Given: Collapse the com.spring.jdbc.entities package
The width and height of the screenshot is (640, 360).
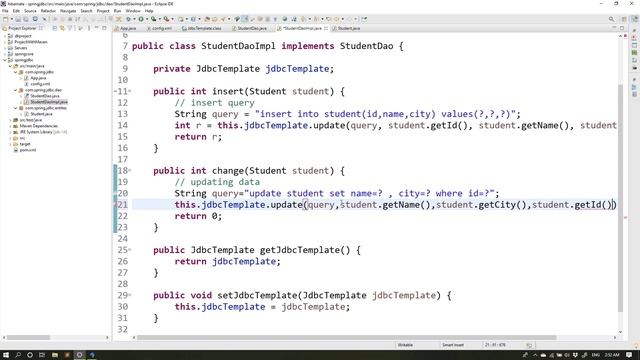Looking at the screenshot, I should [x=16, y=108].
